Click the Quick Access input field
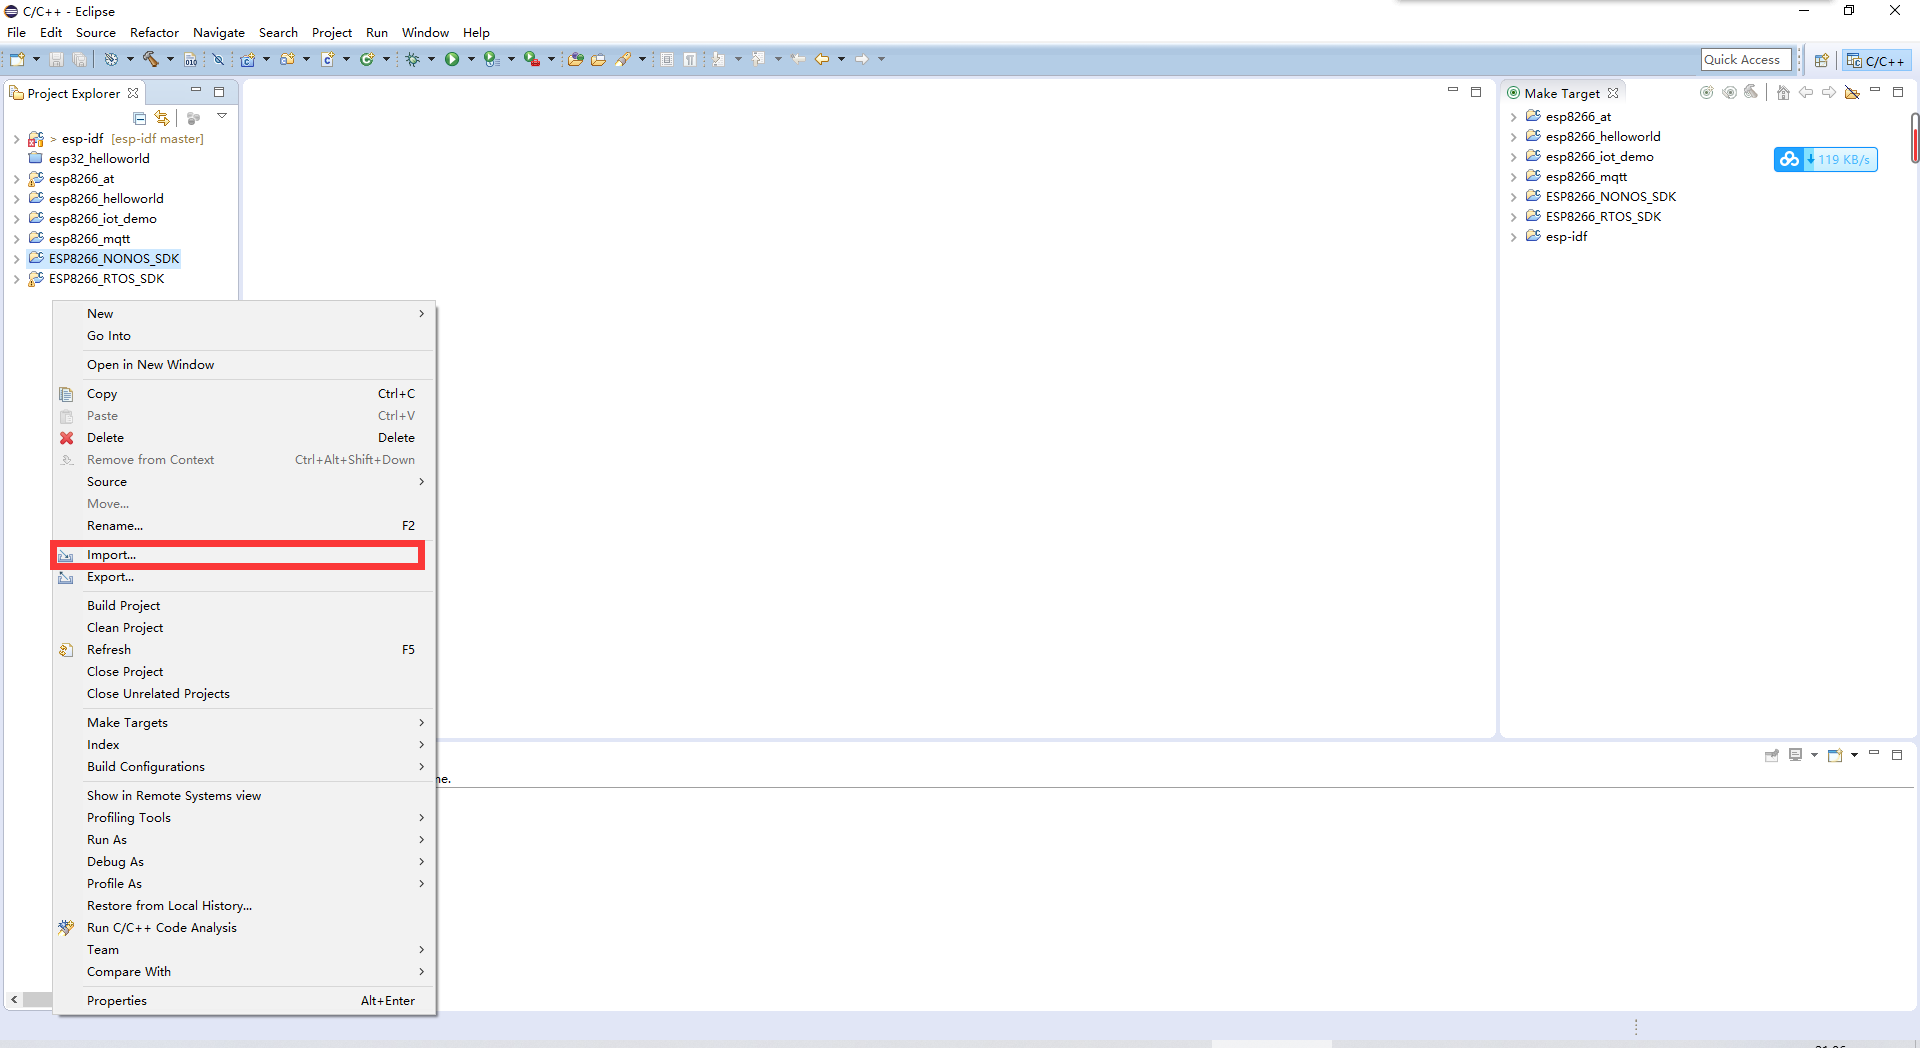 point(1746,60)
